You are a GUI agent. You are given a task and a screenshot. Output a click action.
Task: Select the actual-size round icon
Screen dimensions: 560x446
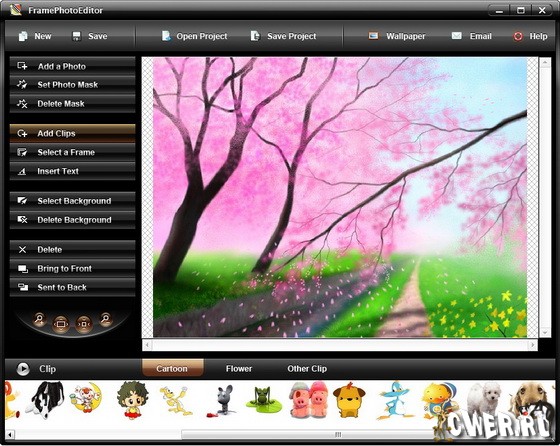[84, 324]
